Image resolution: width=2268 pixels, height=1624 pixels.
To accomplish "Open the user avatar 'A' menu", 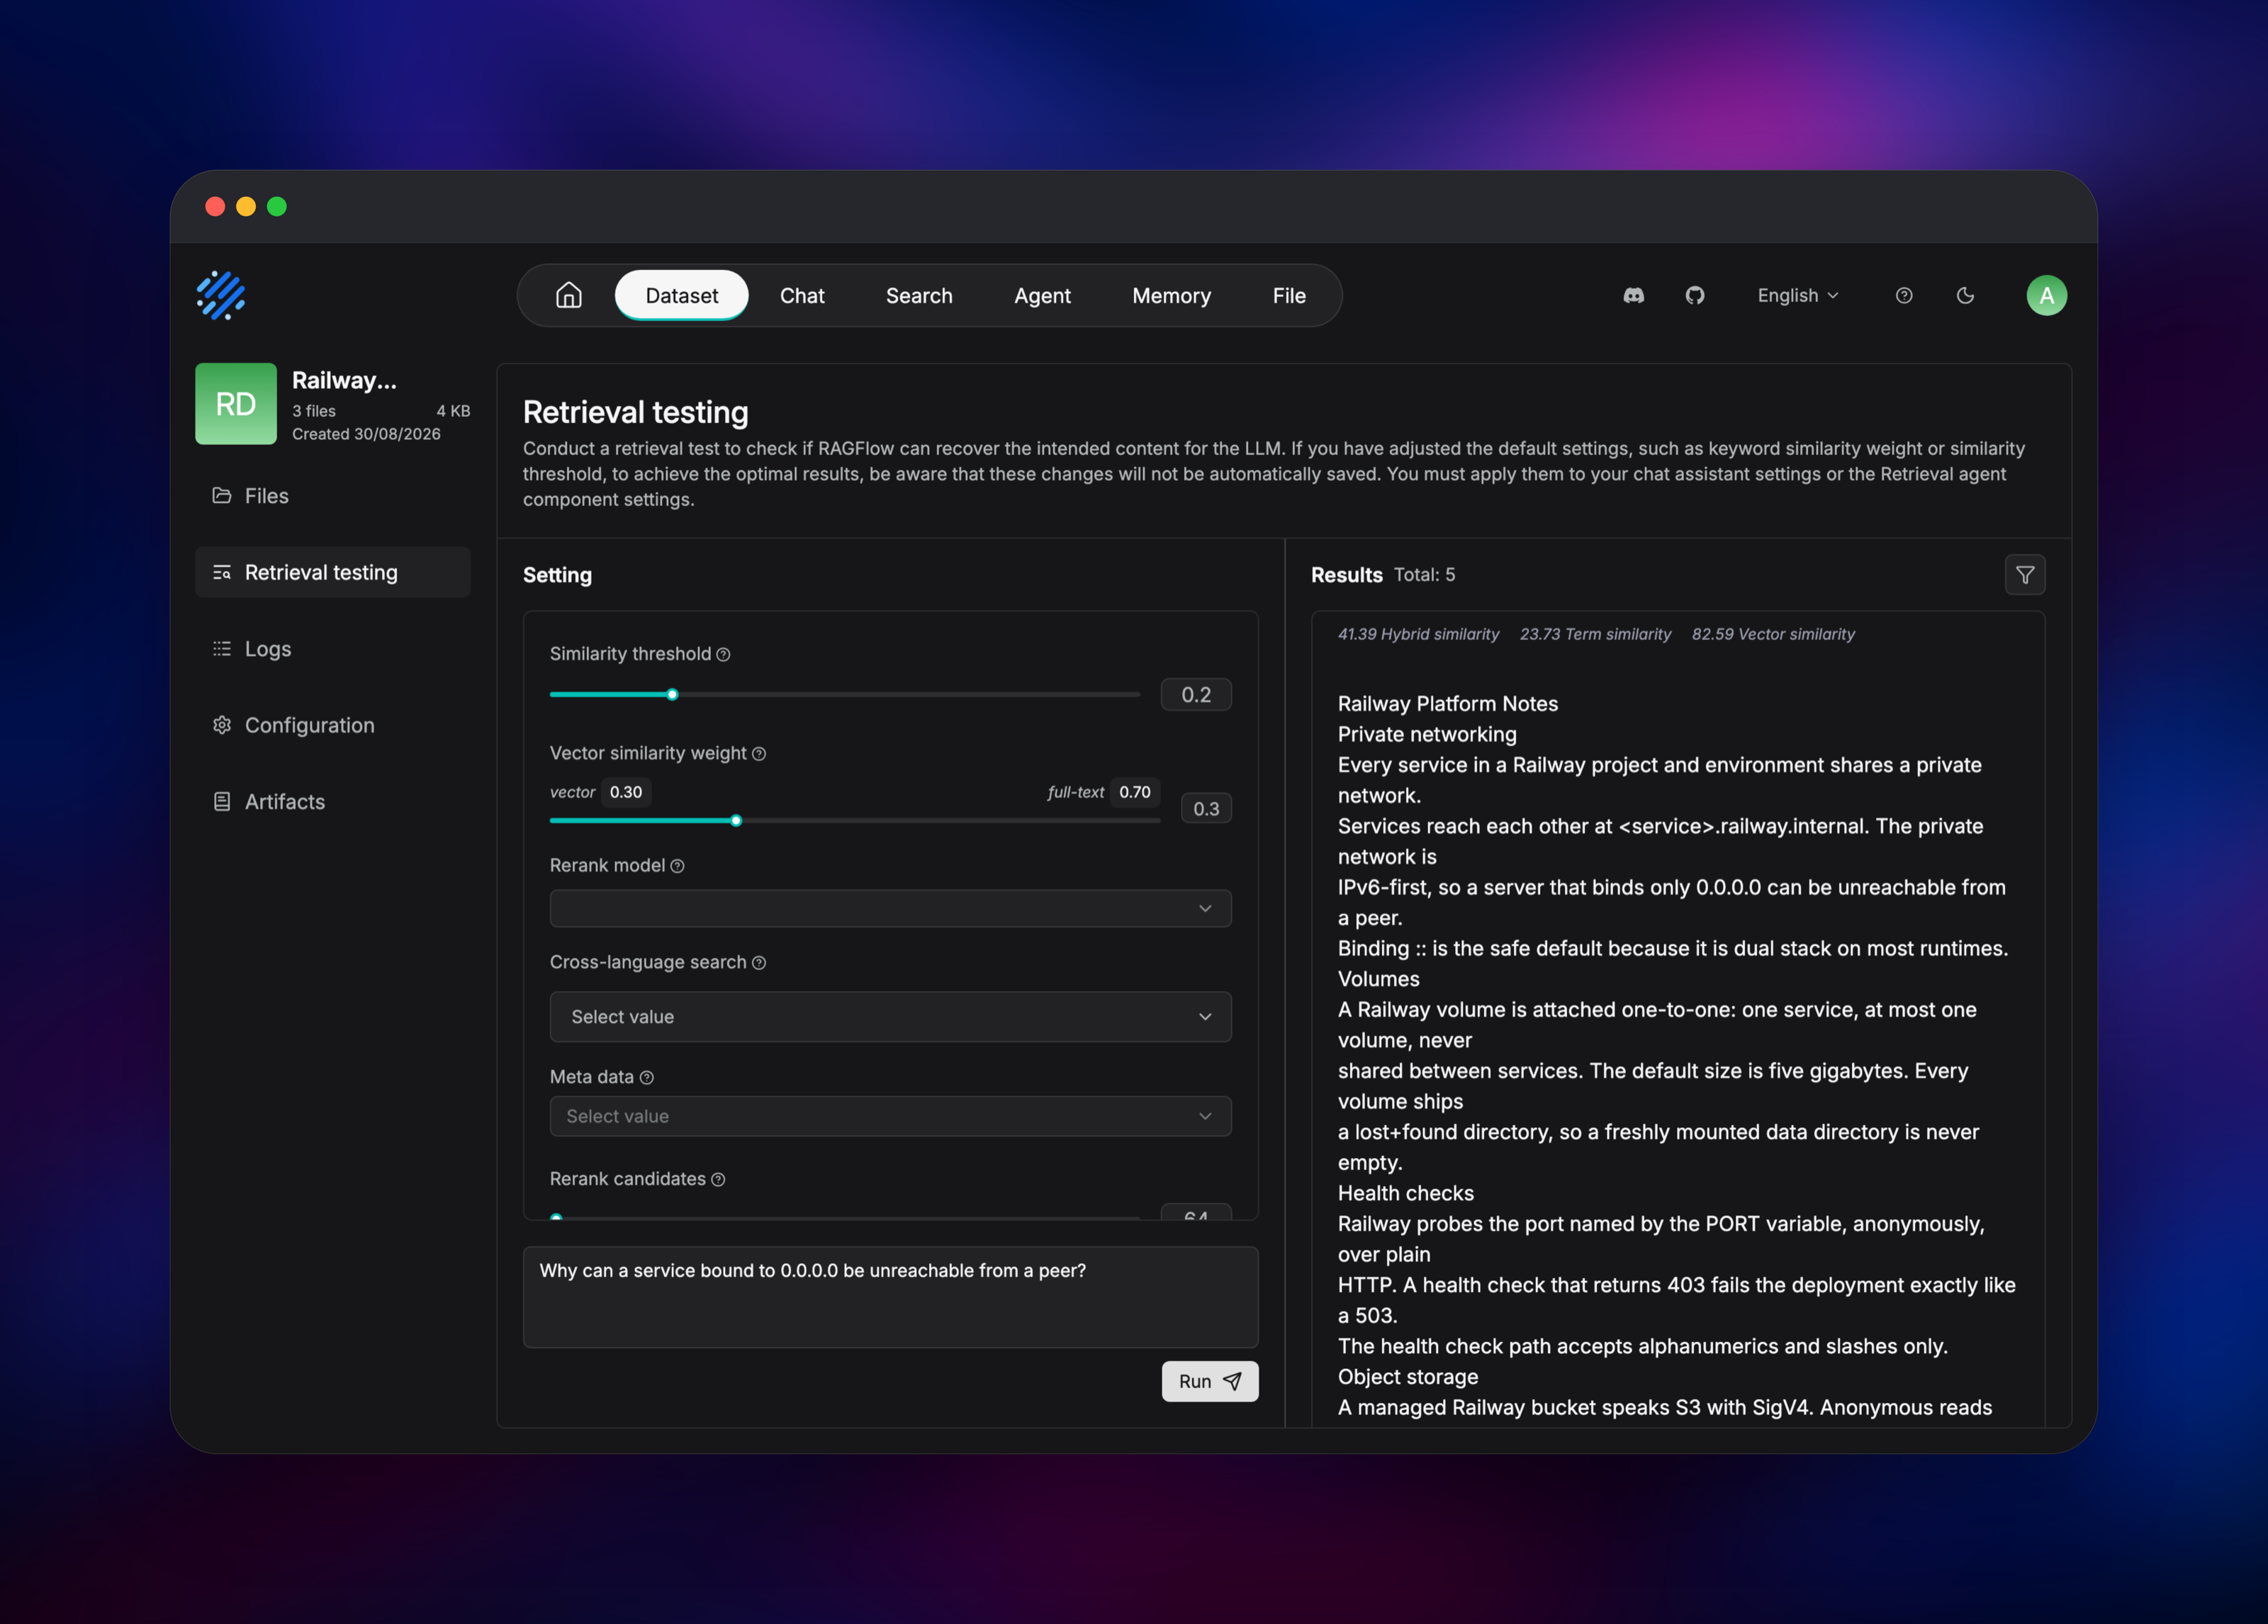I will 2046,295.
